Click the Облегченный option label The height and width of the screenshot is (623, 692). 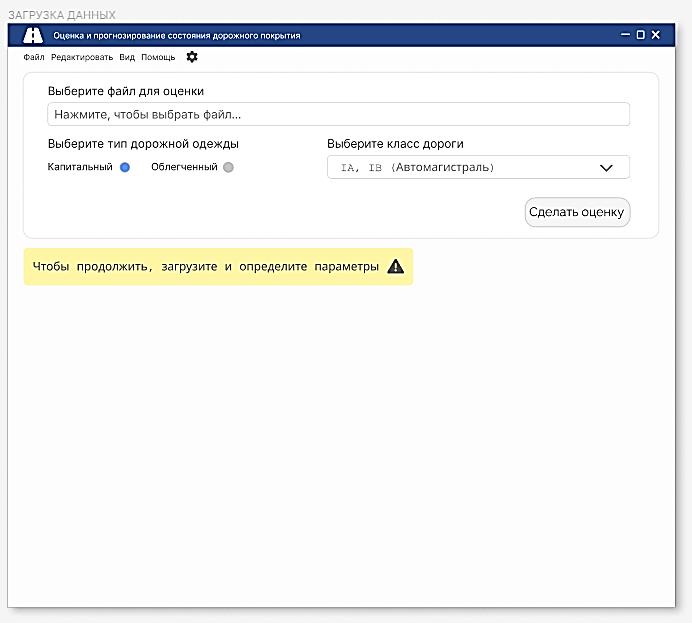(184, 167)
